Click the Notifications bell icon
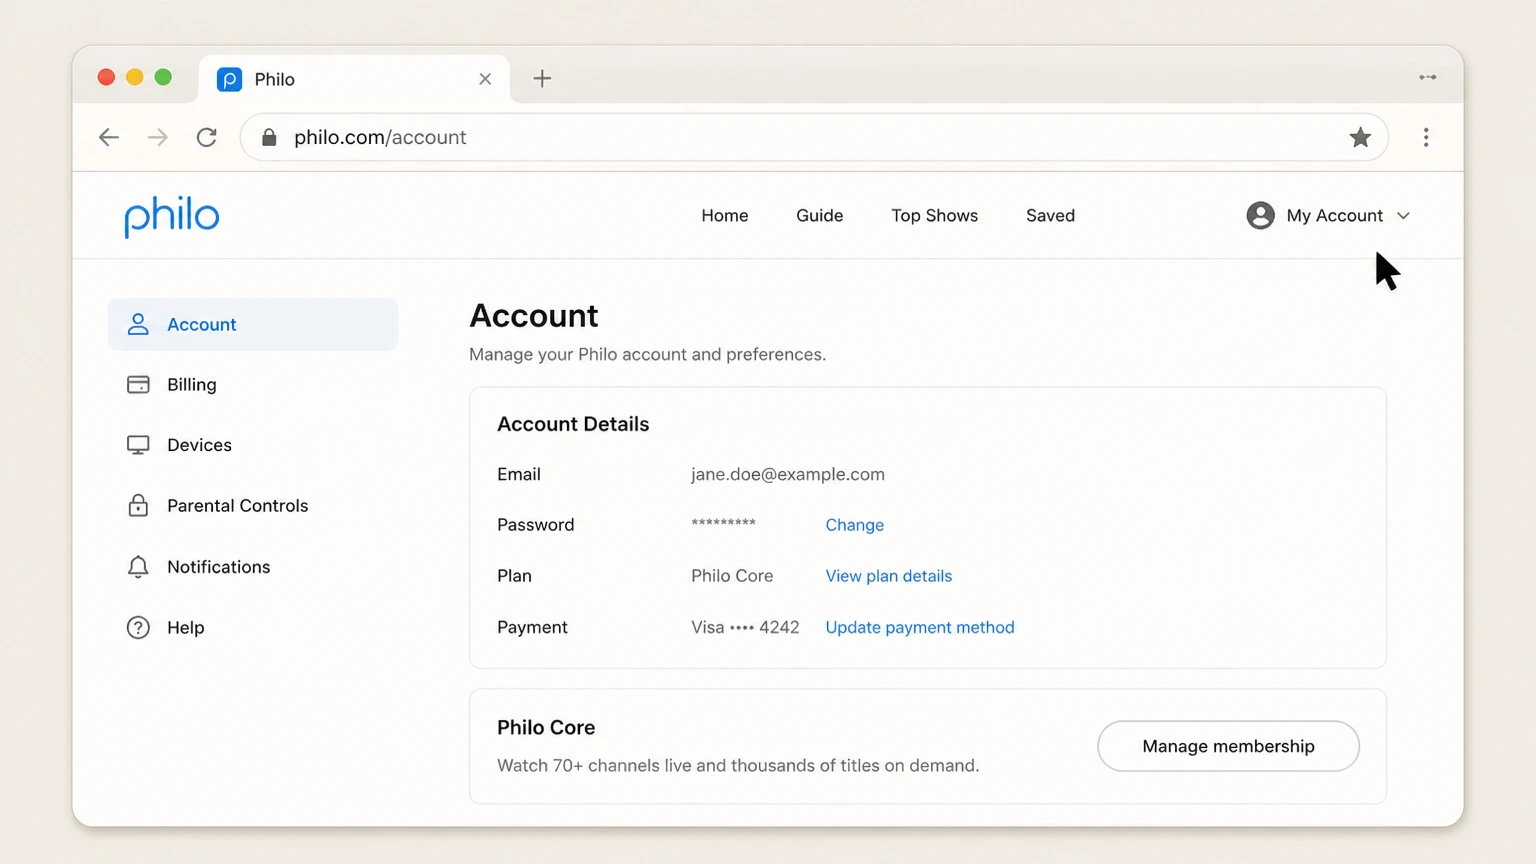 point(138,567)
